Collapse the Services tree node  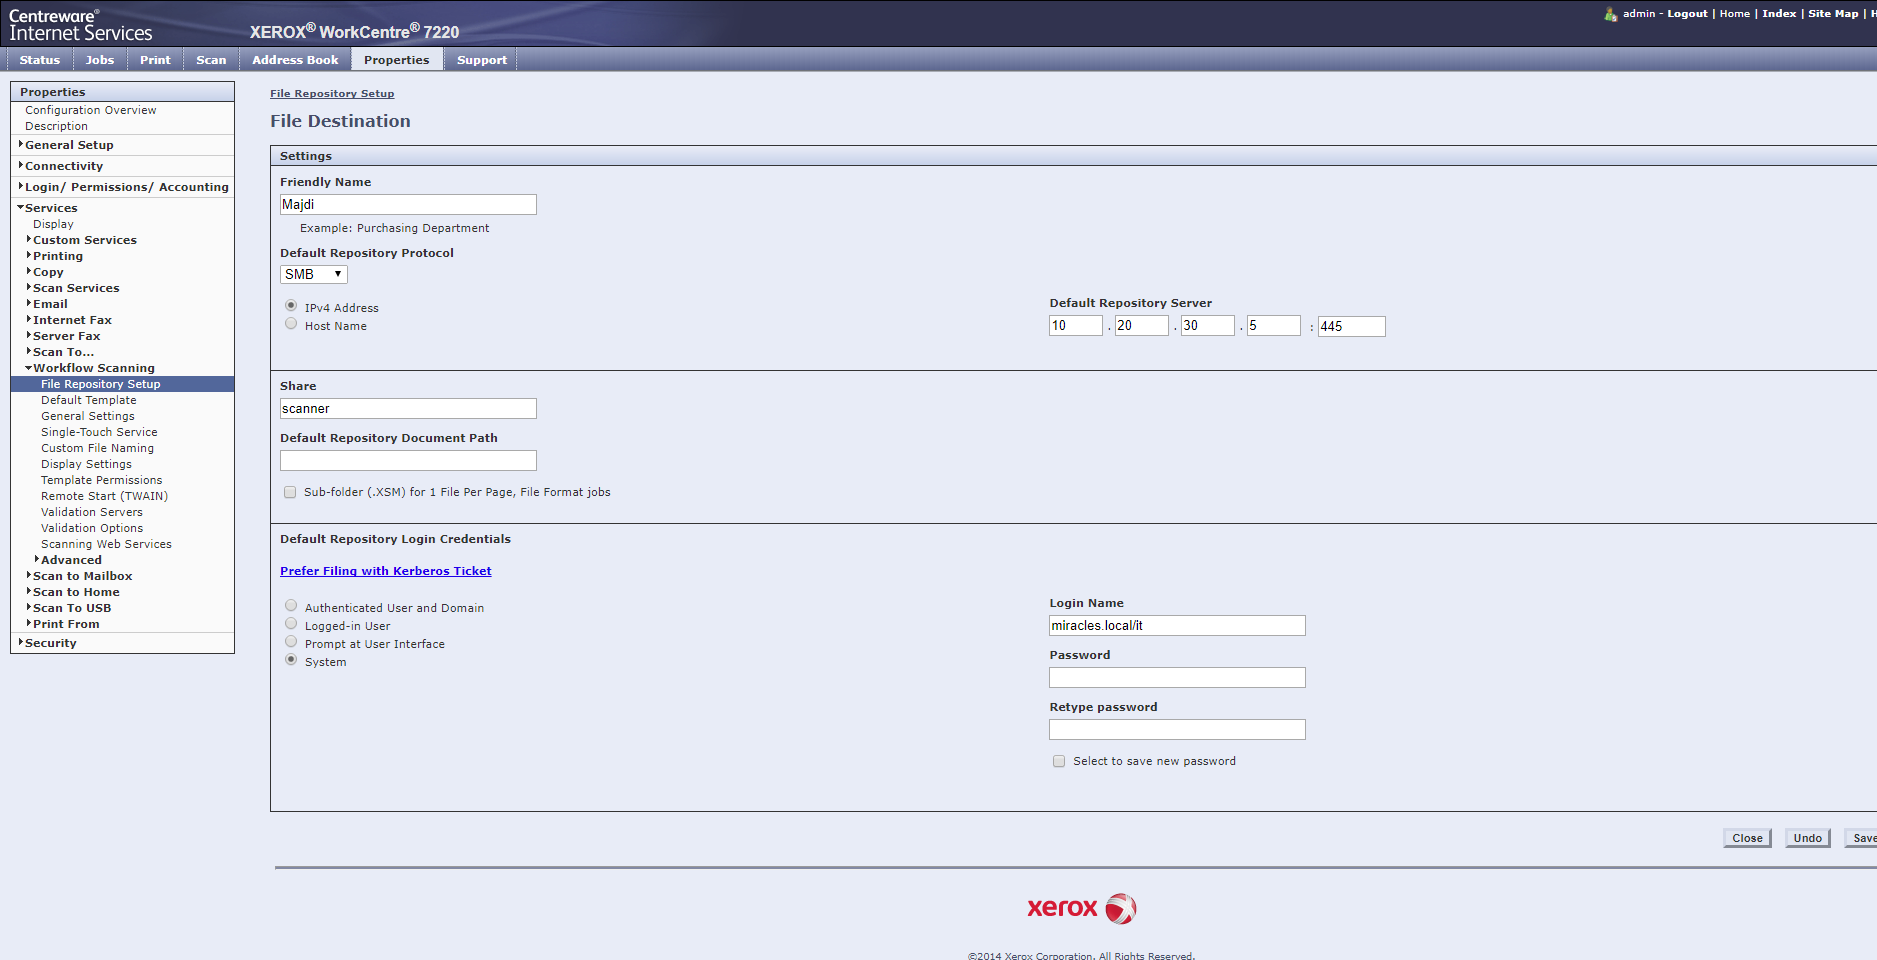point(21,208)
